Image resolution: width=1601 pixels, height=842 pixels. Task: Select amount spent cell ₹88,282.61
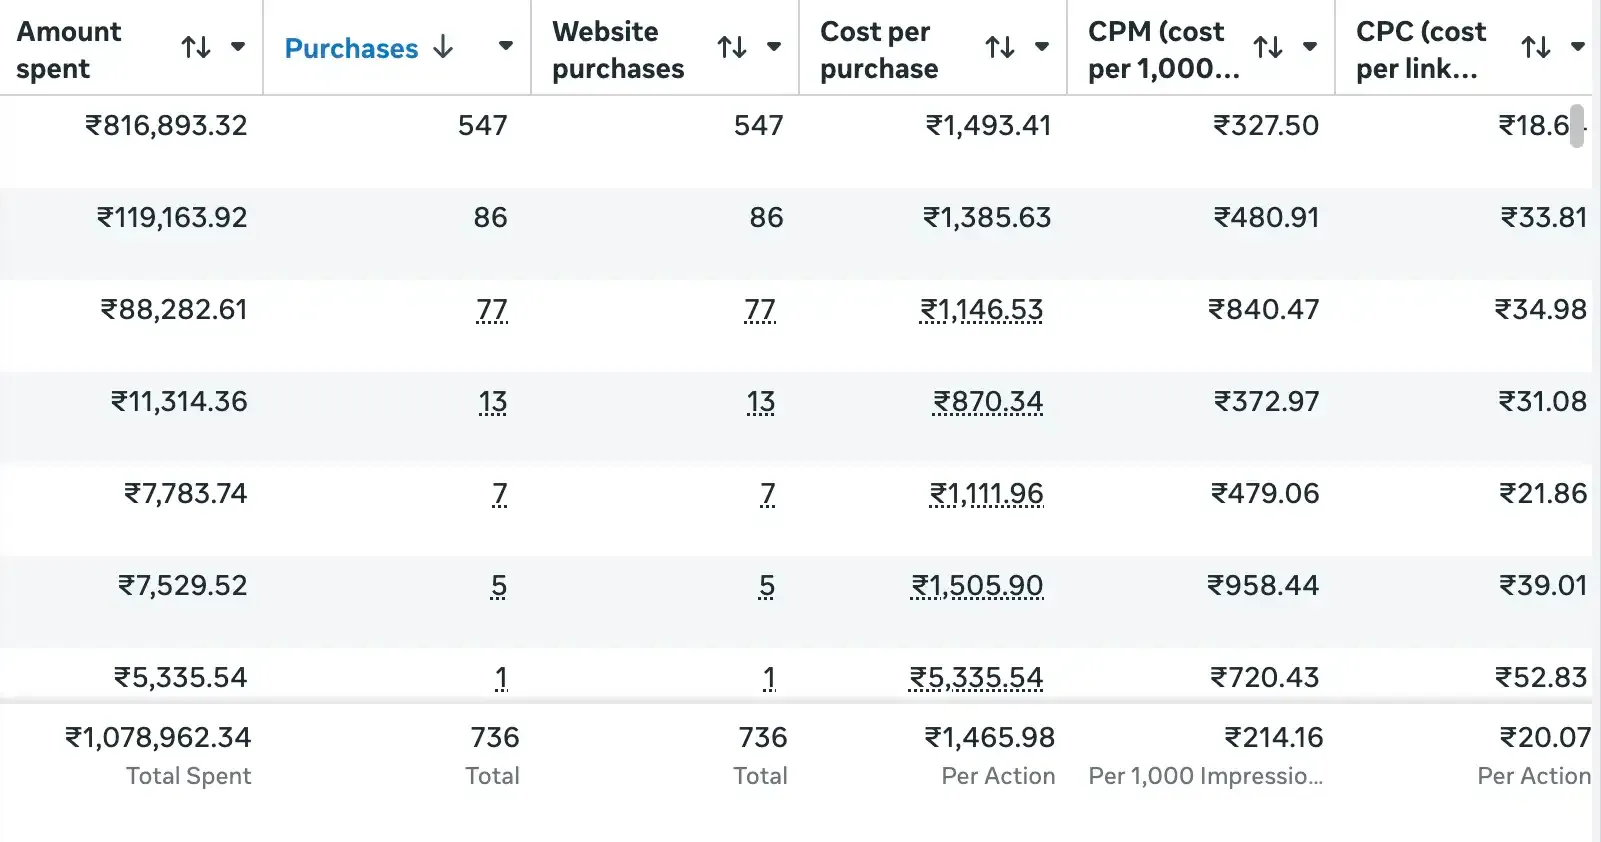(174, 310)
